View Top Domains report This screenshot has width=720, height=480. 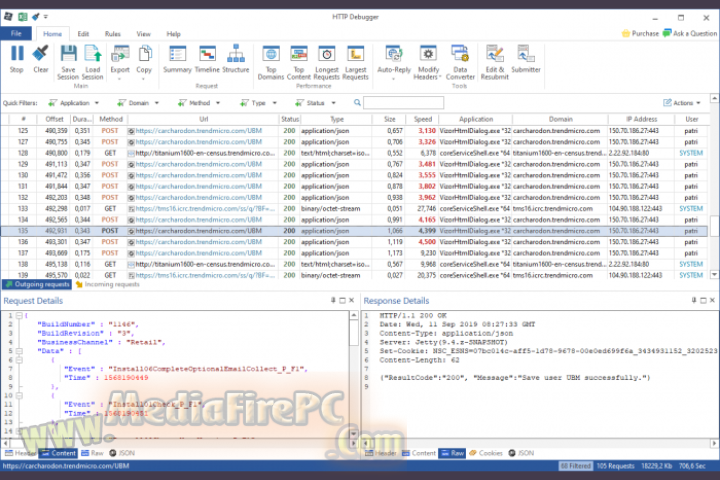[271, 62]
